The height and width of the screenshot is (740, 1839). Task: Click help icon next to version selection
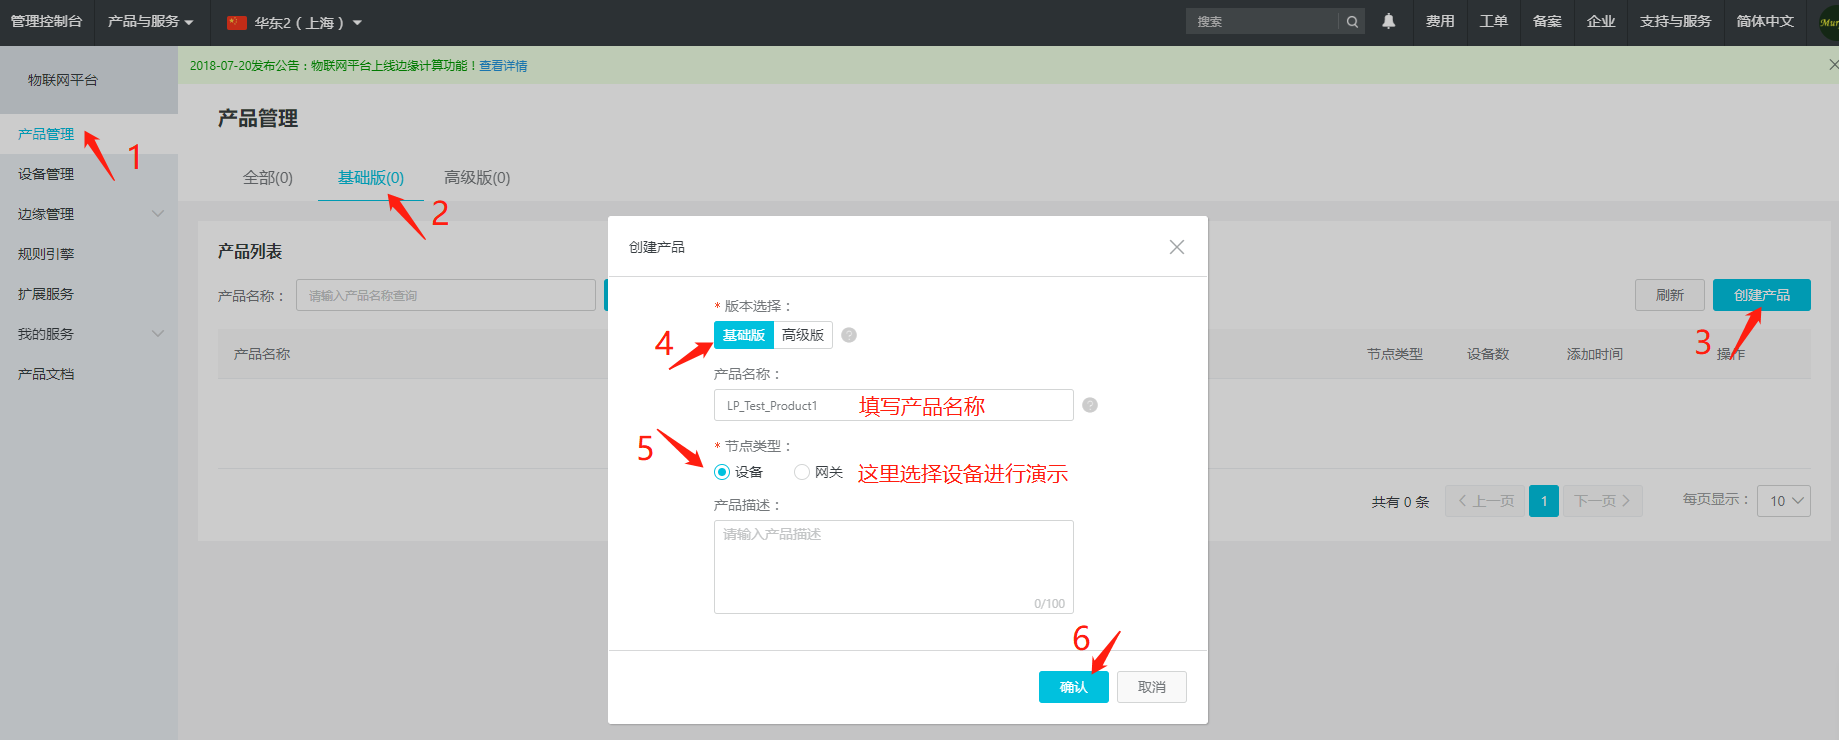[849, 335]
